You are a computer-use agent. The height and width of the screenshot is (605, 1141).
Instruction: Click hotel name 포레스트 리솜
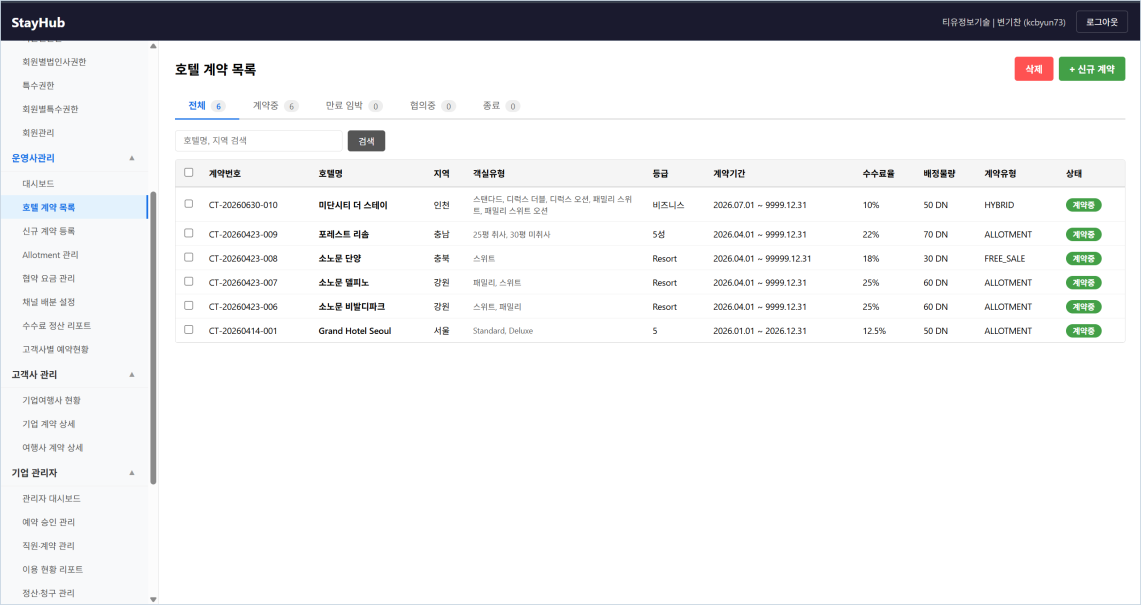[x=343, y=234]
